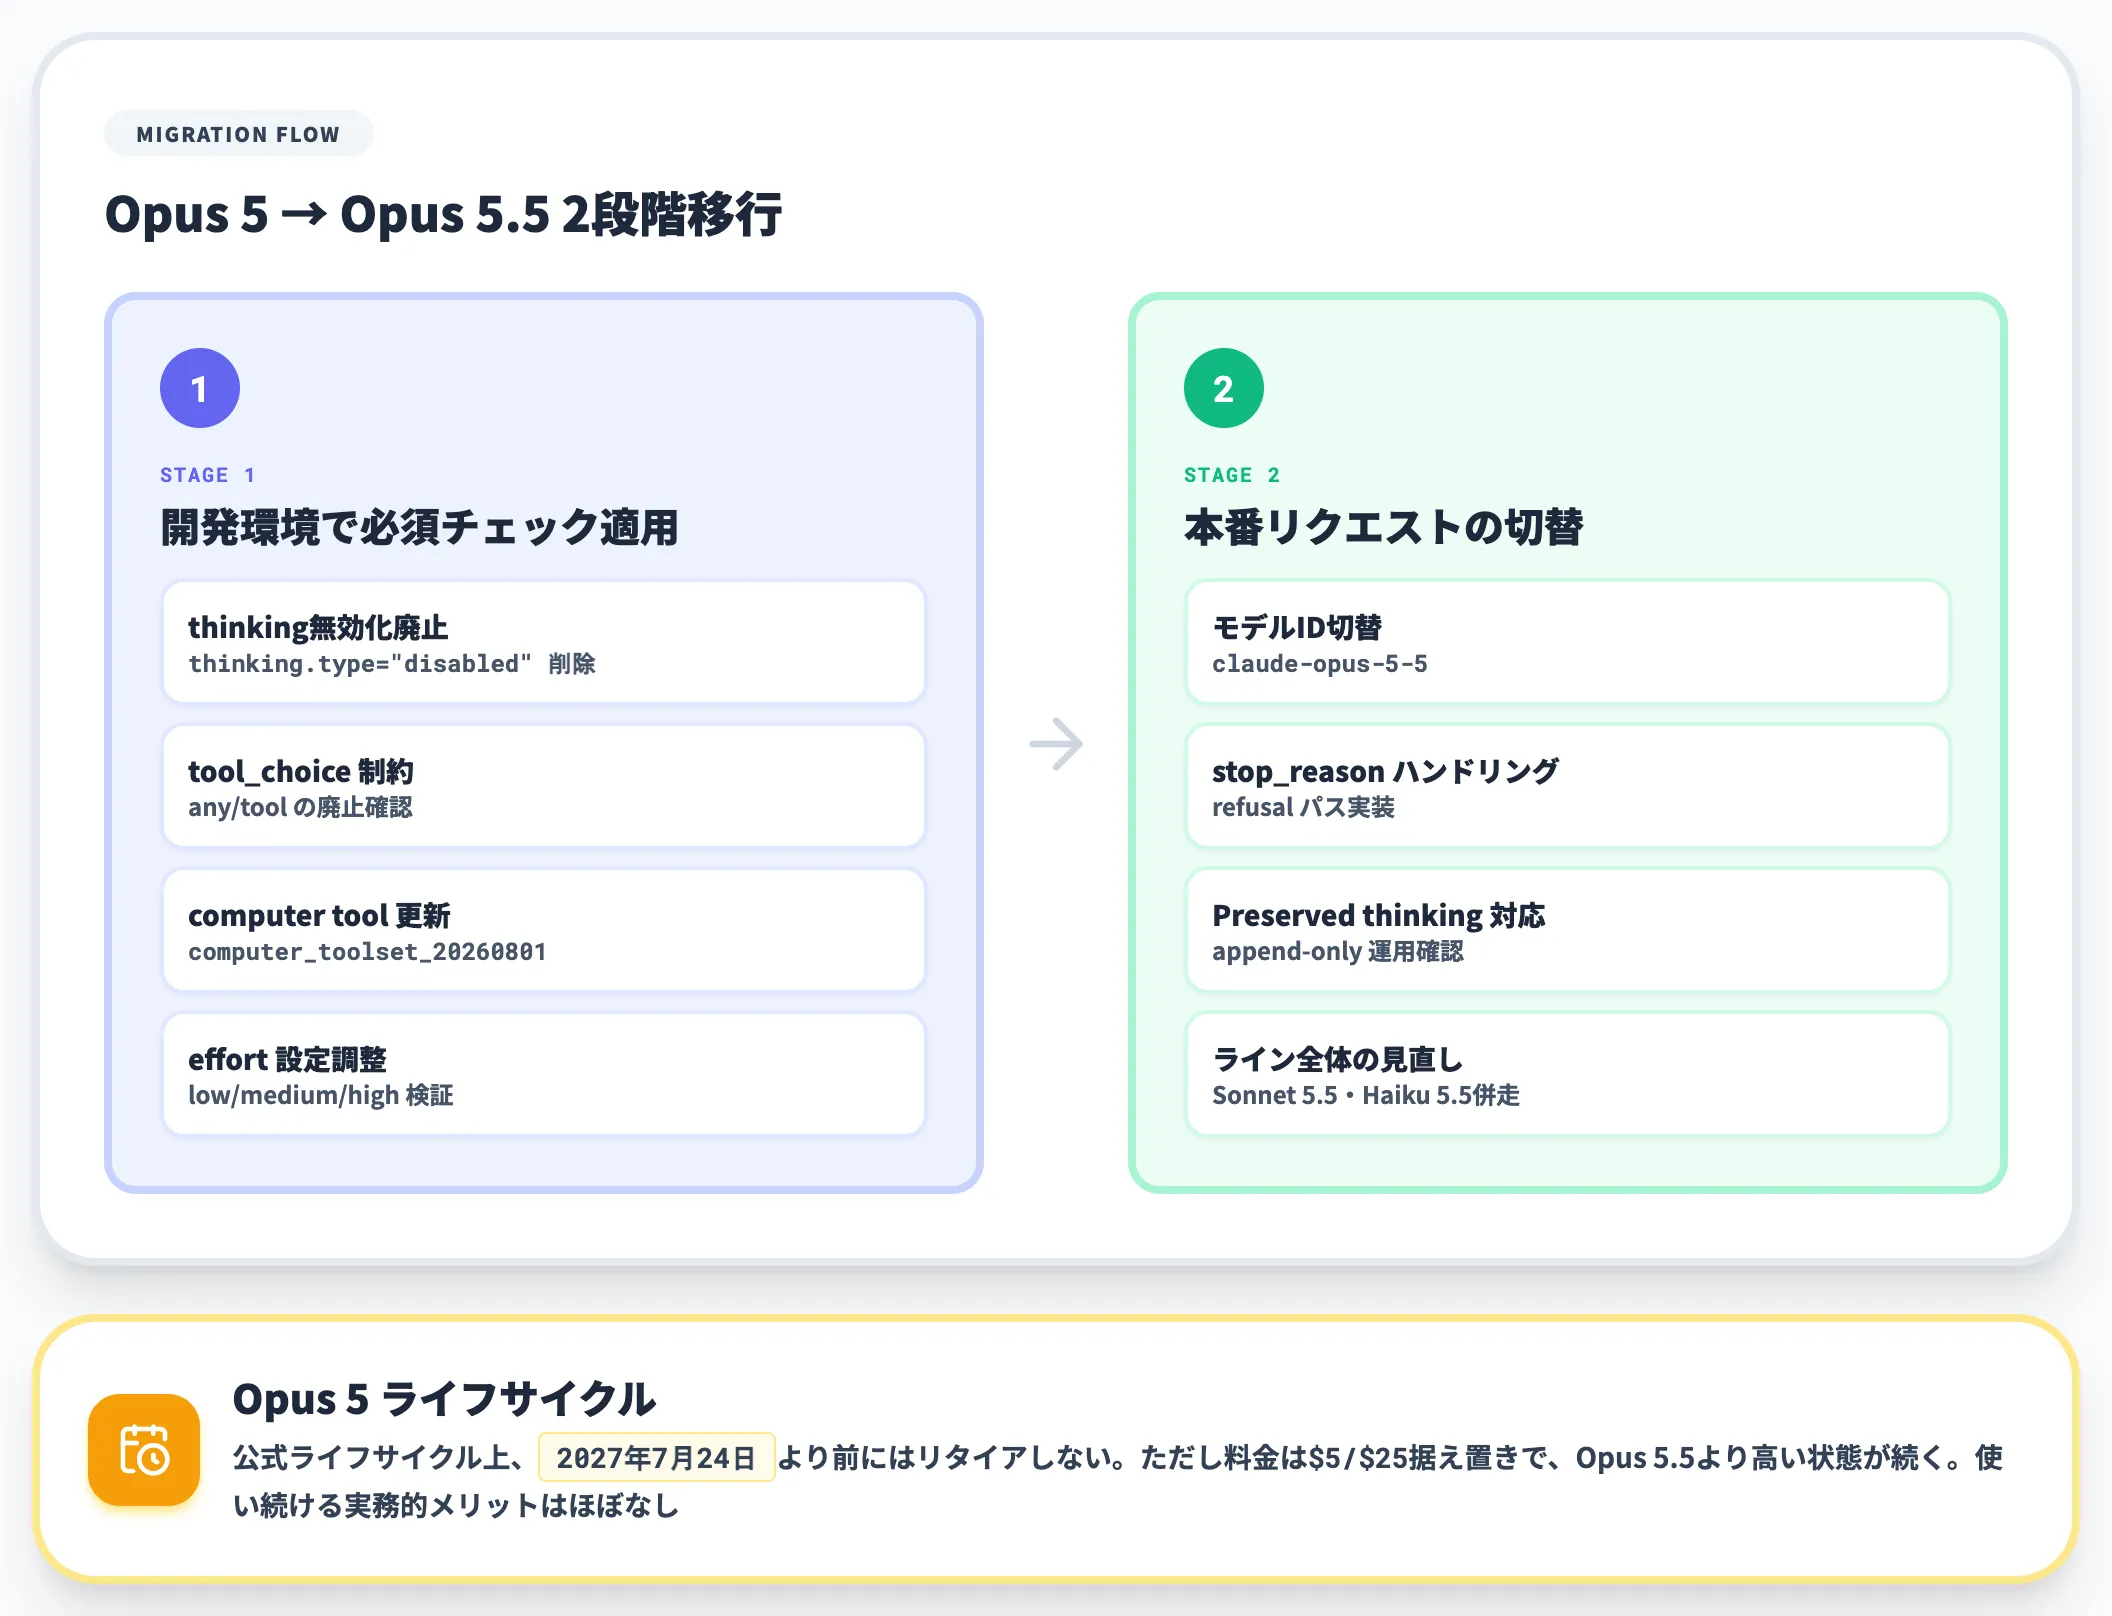The width and height of the screenshot is (2112, 1616).
Task: Click the text claude-opus-5-5
Action: point(1320,664)
